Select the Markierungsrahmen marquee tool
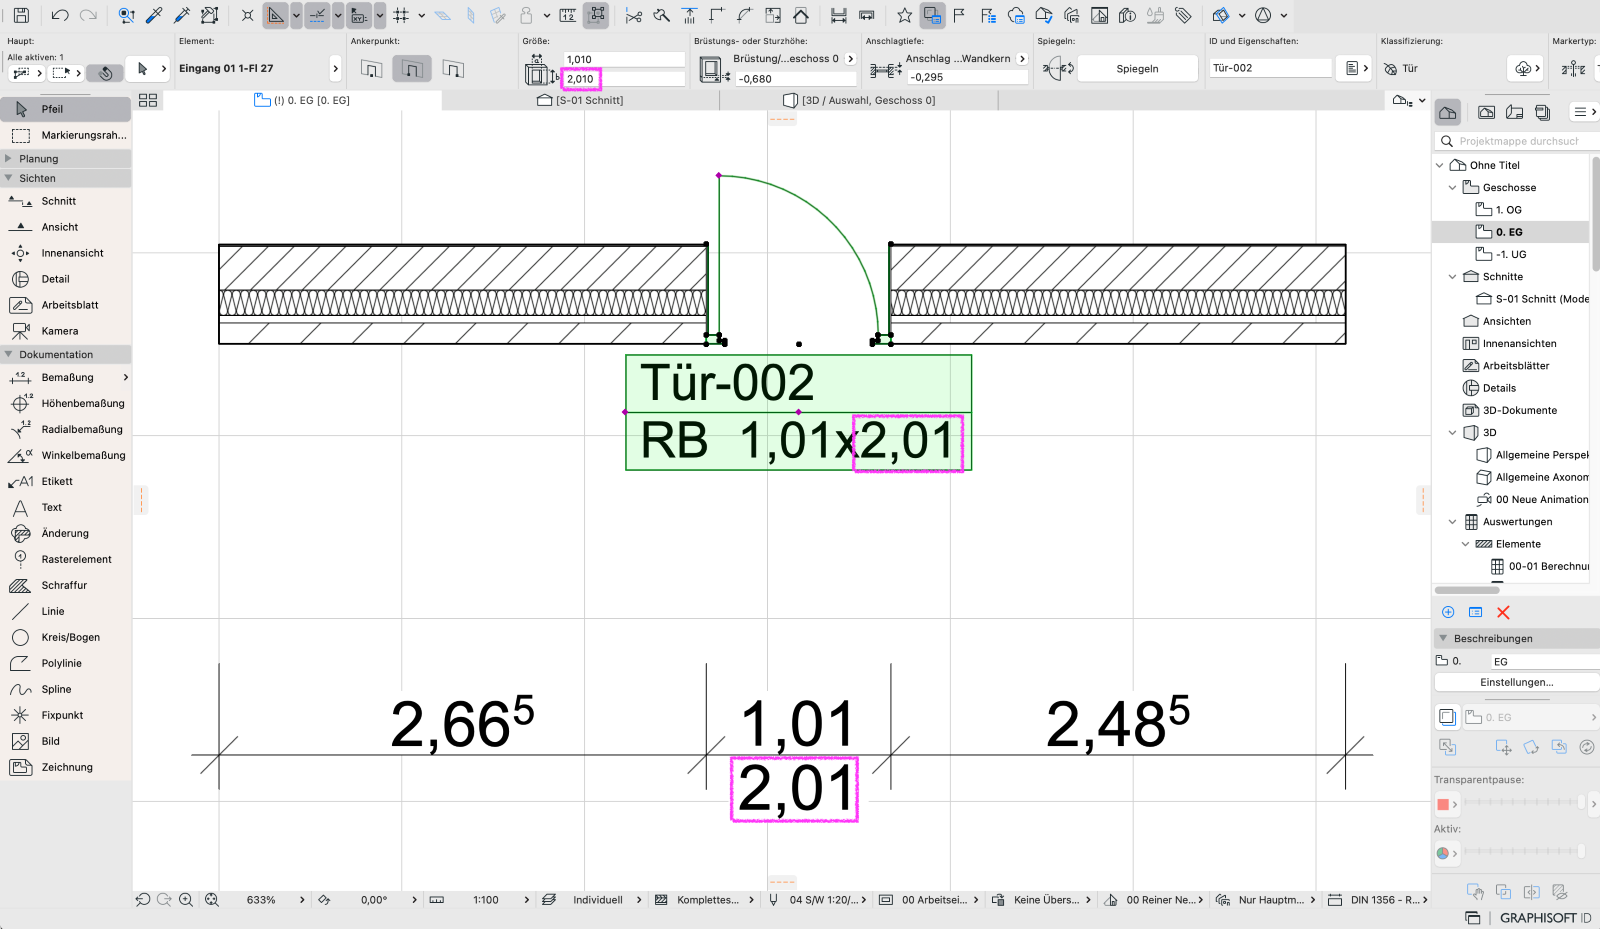 pos(66,135)
